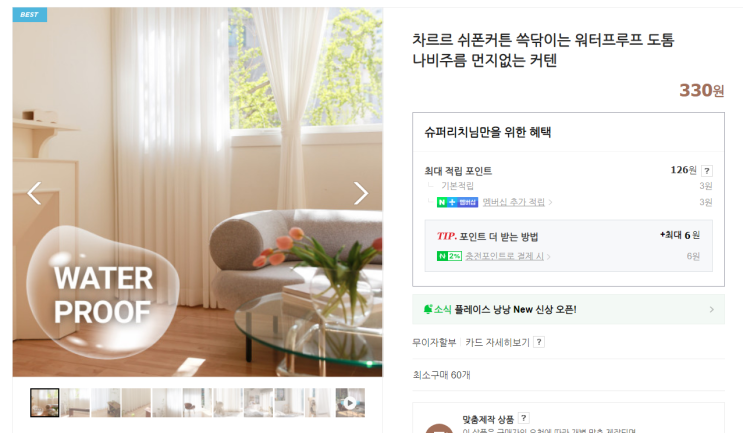Open help next to 카드 자세히보기
The width and height of the screenshot is (743, 433).
(x=539, y=342)
